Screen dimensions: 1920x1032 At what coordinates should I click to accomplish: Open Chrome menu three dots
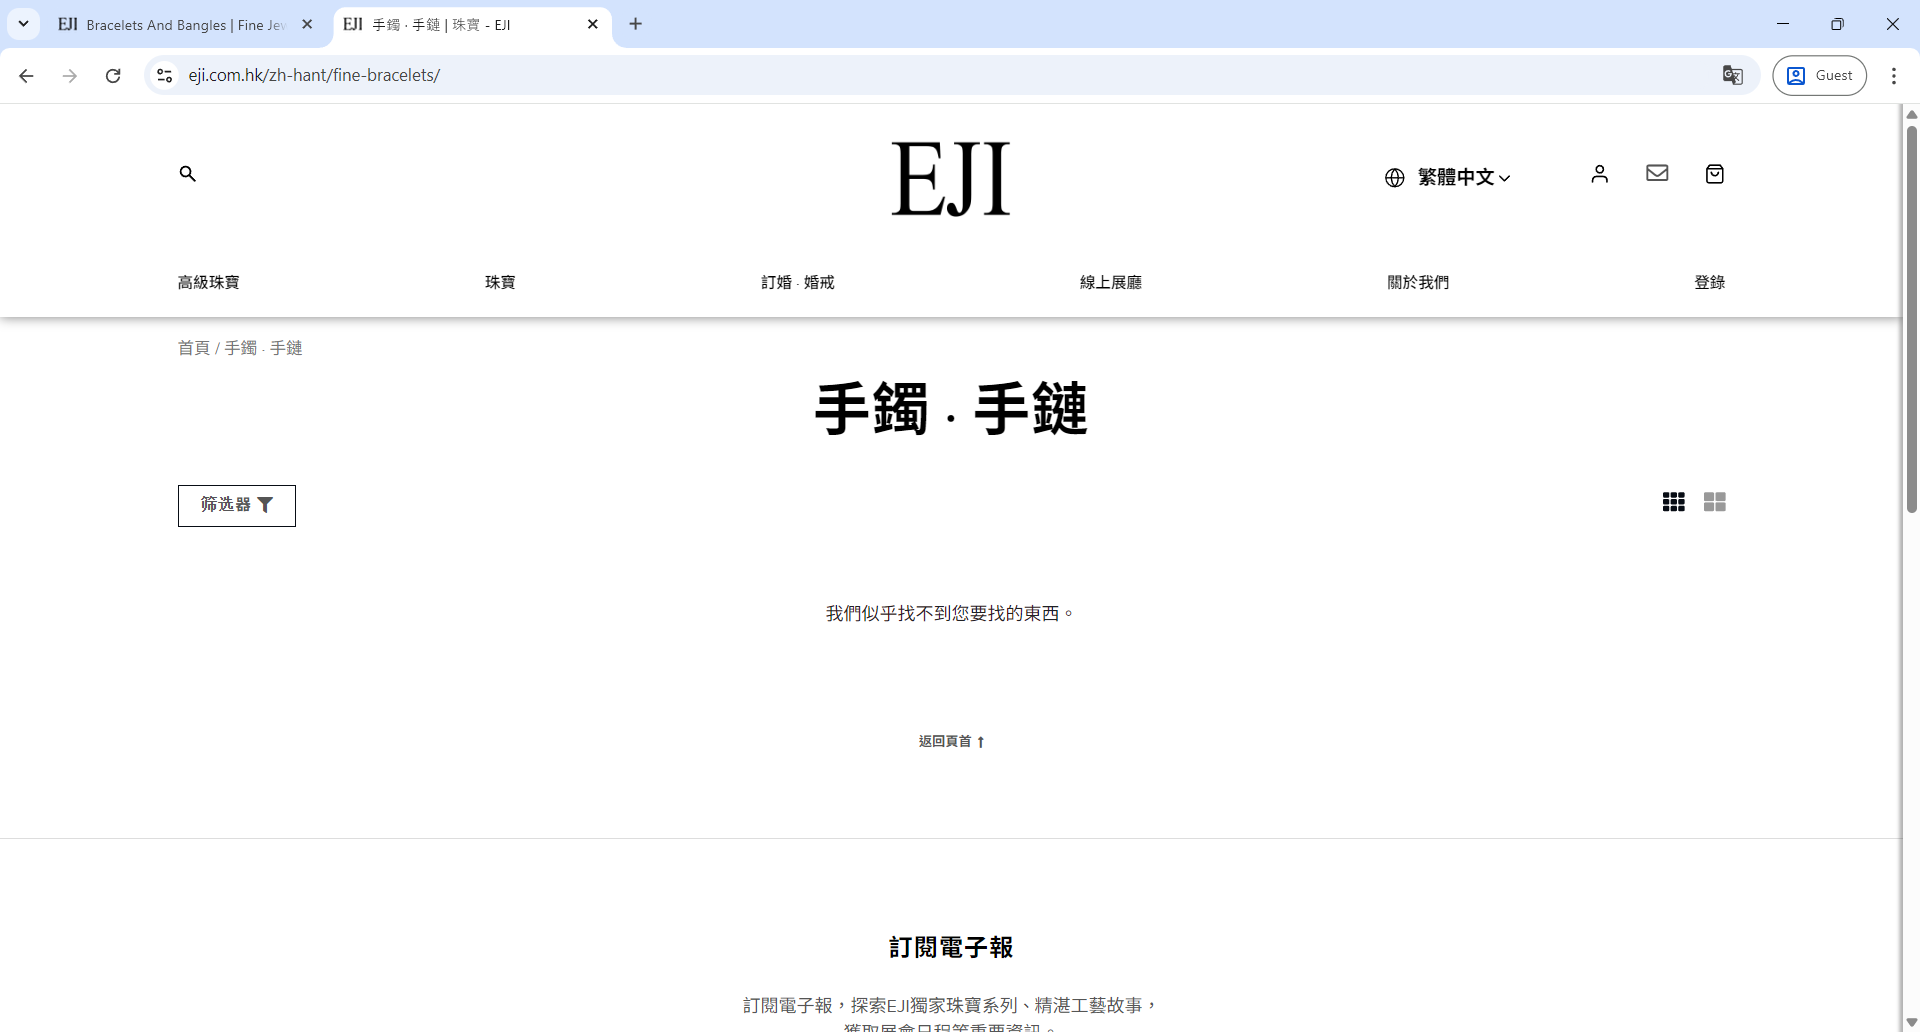[1894, 75]
